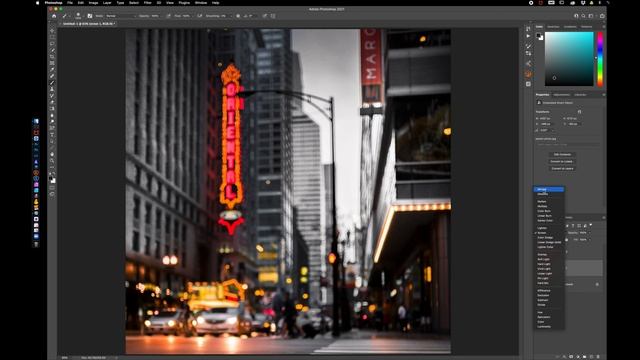The image size is (640, 360).
Task: Open the workspace switcher icon
Action: 591,16
